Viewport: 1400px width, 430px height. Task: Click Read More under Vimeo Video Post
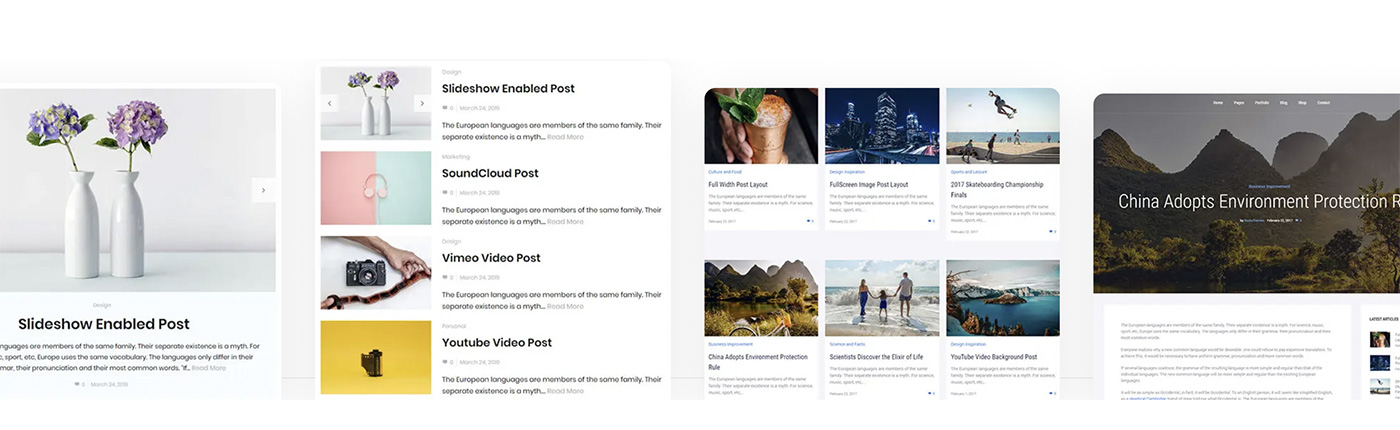565,306
